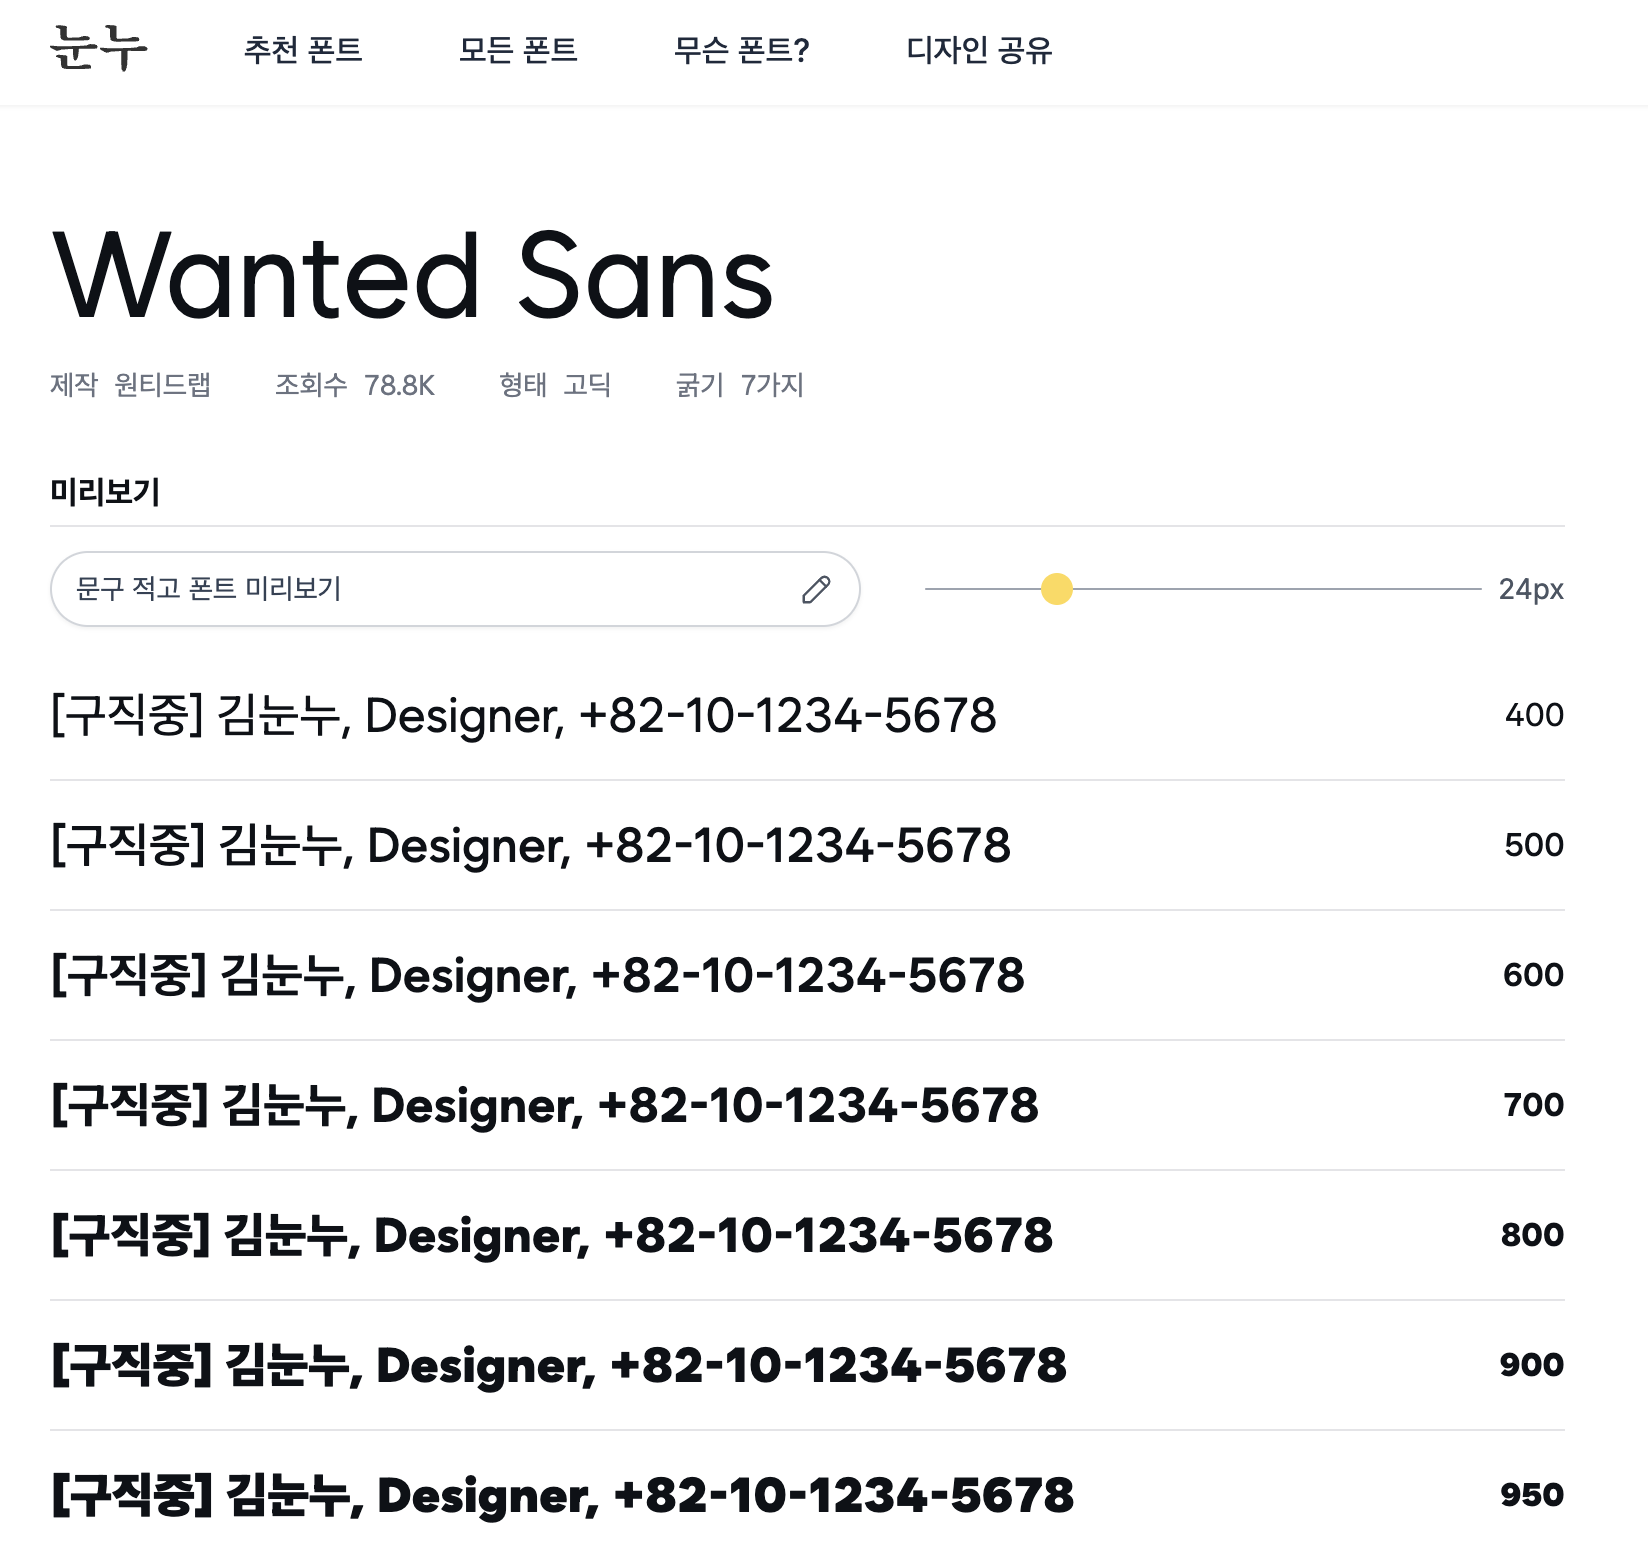1648x1554 pixels.
Task: Click the 500 weight number label
Action: tap(1534, 845)
